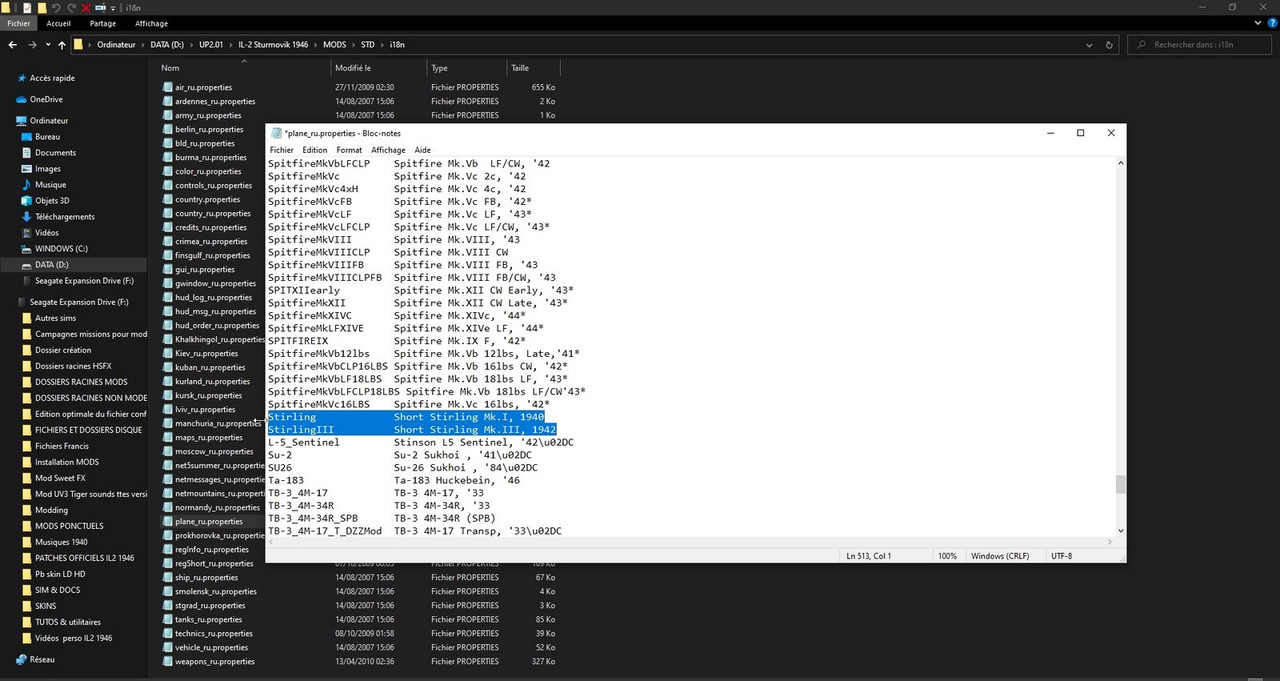Screen dimensions: 1280x681
Task: Click the Properties icon in quick access toolbar
Action: pos(26,7)
